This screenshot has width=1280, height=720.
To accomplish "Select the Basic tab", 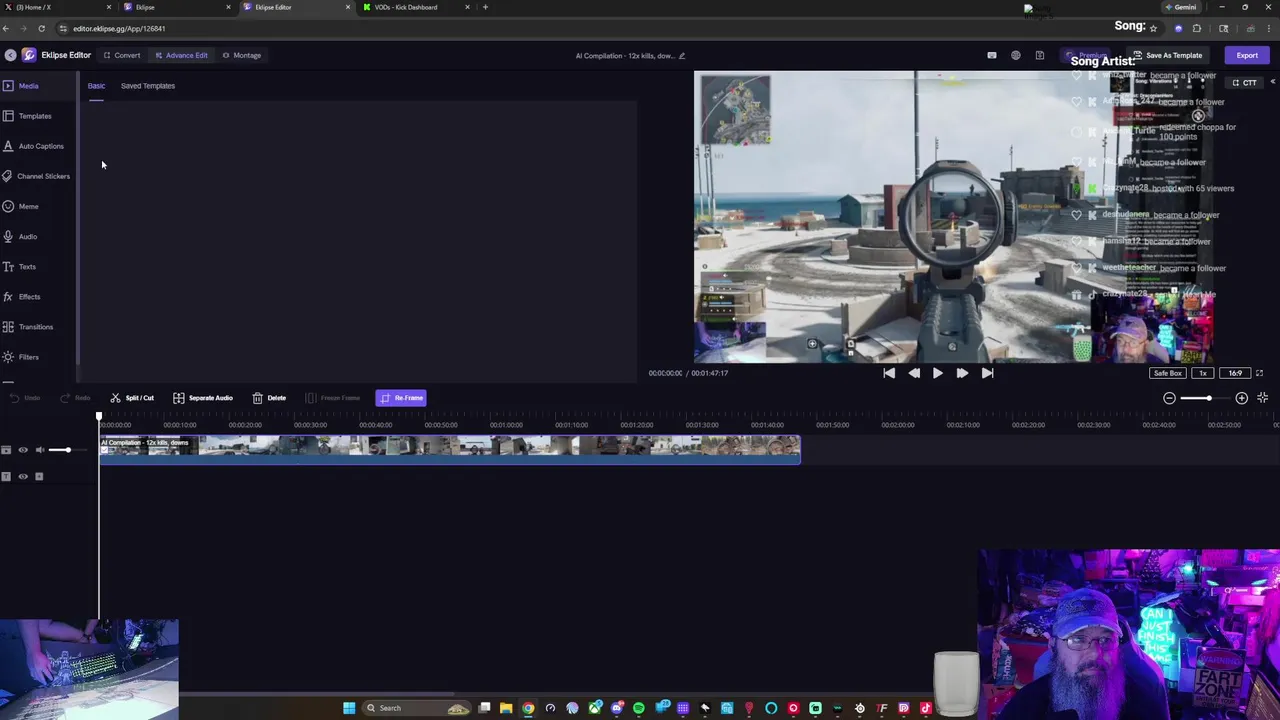I will tap(96, 86).
